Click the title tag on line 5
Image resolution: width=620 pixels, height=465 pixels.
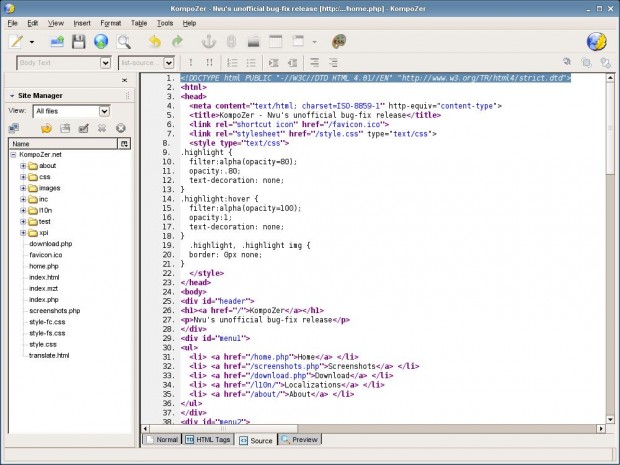(x=315, y=115)
